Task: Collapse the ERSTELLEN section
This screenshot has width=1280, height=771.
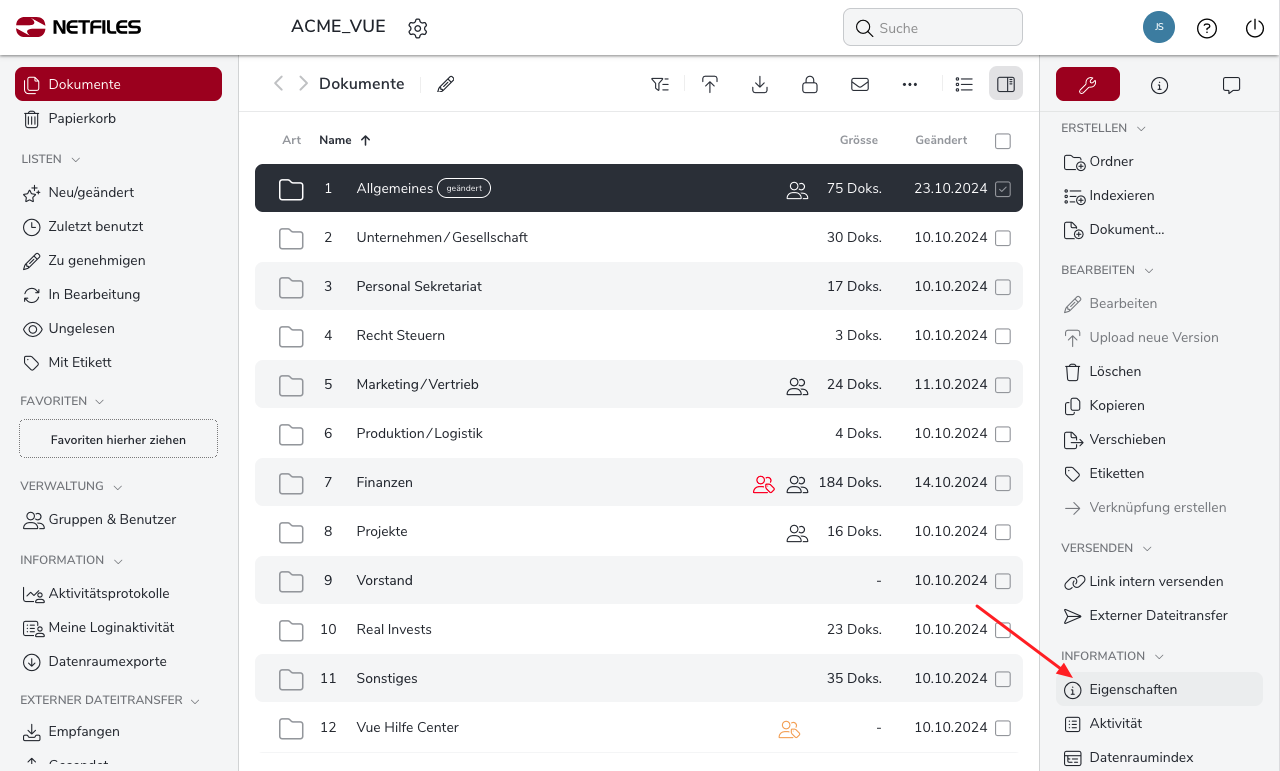Action: 1141,129
